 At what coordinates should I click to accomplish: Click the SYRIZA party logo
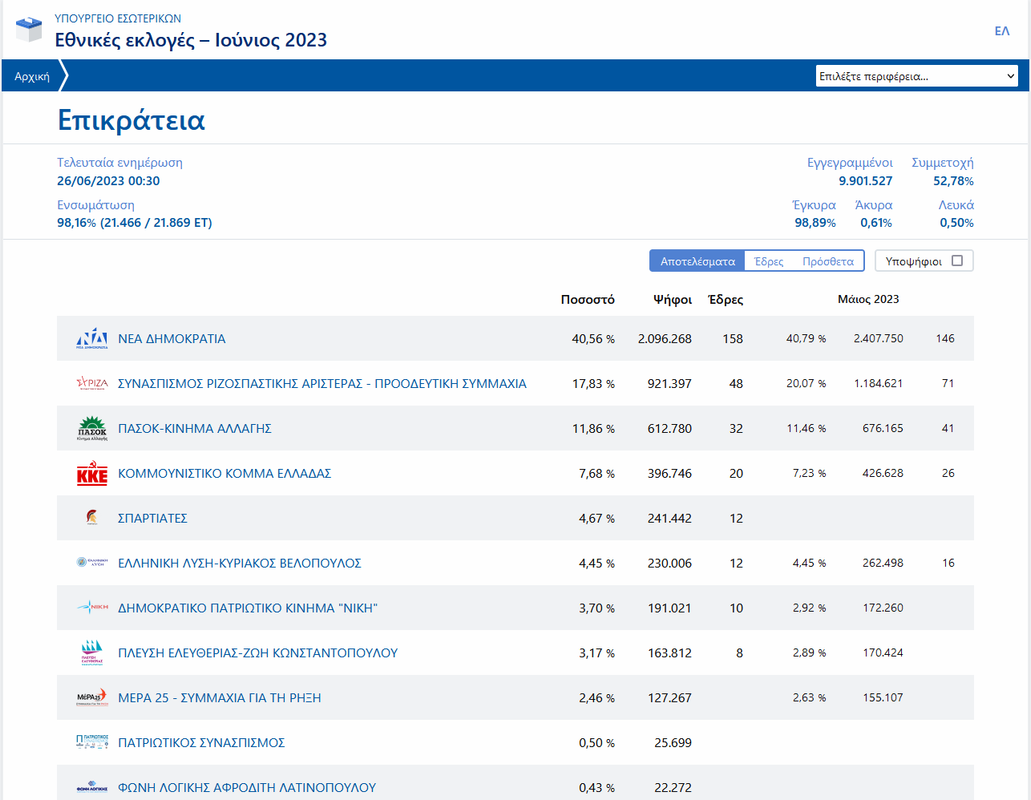pos(92,383)
